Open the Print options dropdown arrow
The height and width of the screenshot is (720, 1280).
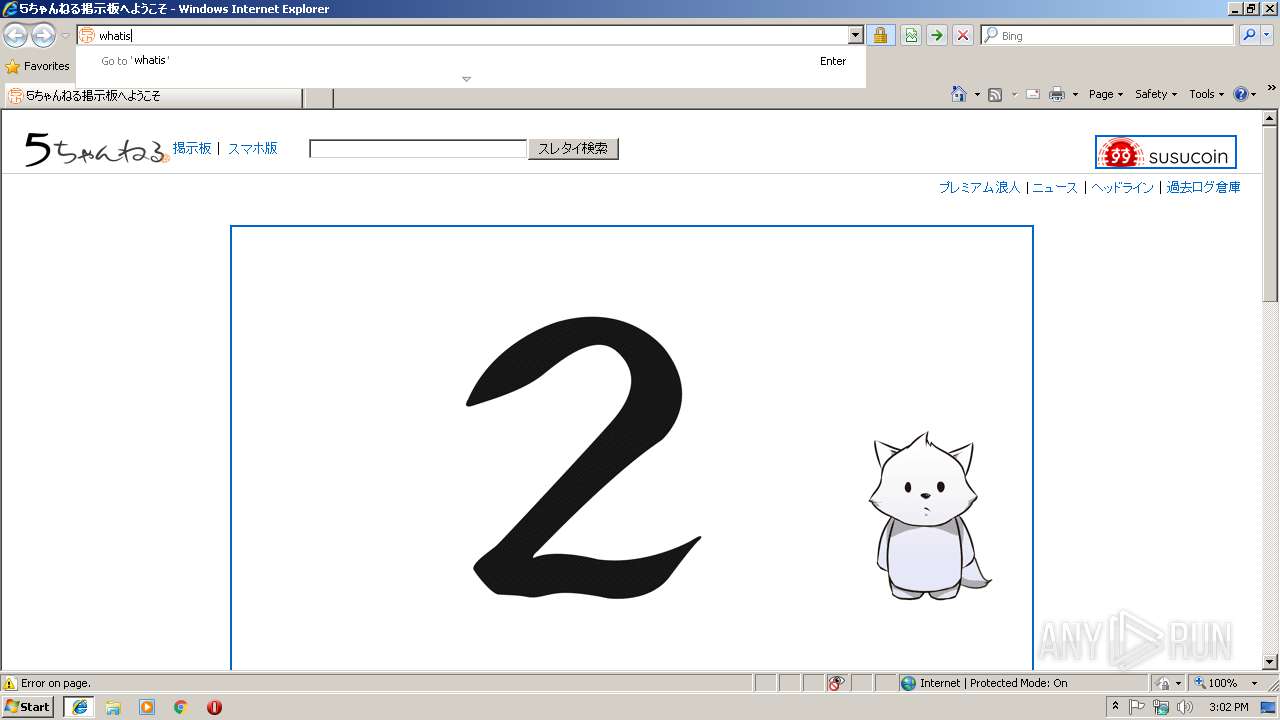click(1075, 95)
